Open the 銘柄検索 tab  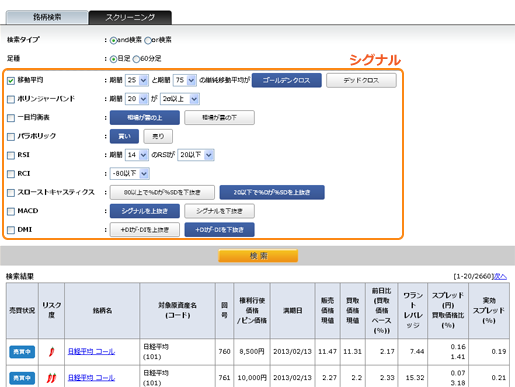point(47,17)
